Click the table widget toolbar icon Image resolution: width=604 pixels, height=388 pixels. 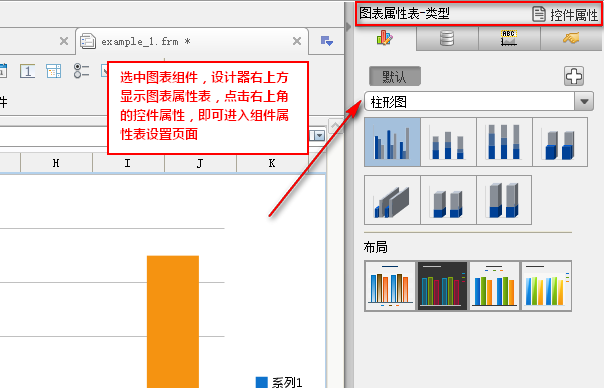[x=54, y=71]
